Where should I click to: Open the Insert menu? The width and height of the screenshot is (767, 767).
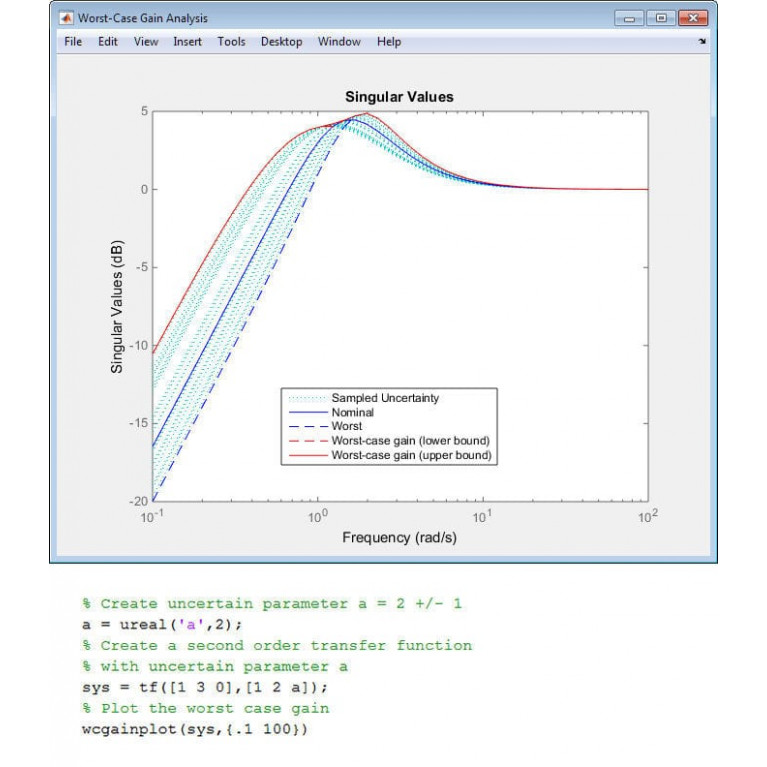pos(187,42)
